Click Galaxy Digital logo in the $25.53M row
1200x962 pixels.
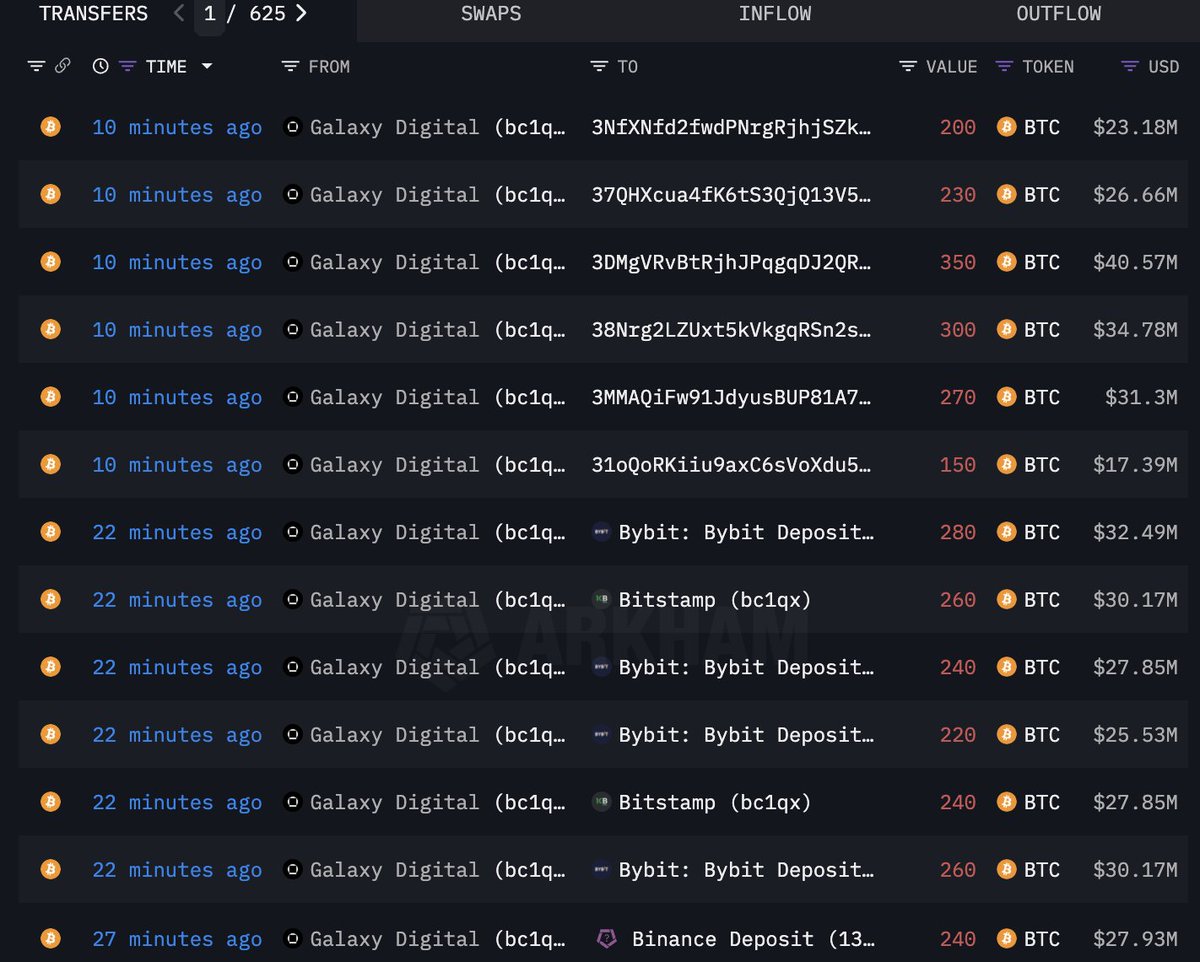(292, 734)
